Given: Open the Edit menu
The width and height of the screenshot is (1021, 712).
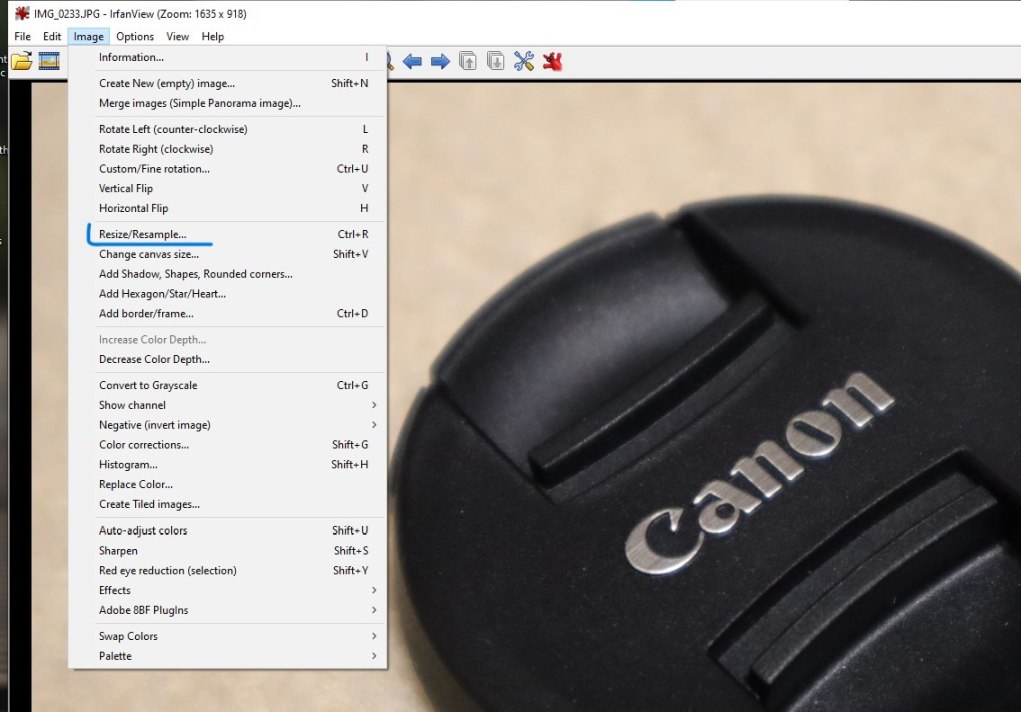Looking at the screenshot, I should click(x=52, y=36).
